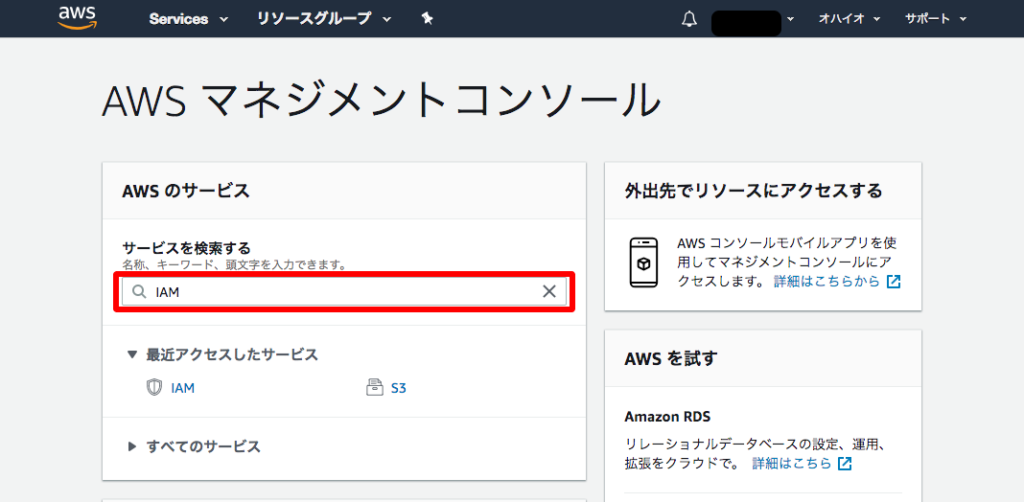Go to the AWS logo home

(77, 18)
